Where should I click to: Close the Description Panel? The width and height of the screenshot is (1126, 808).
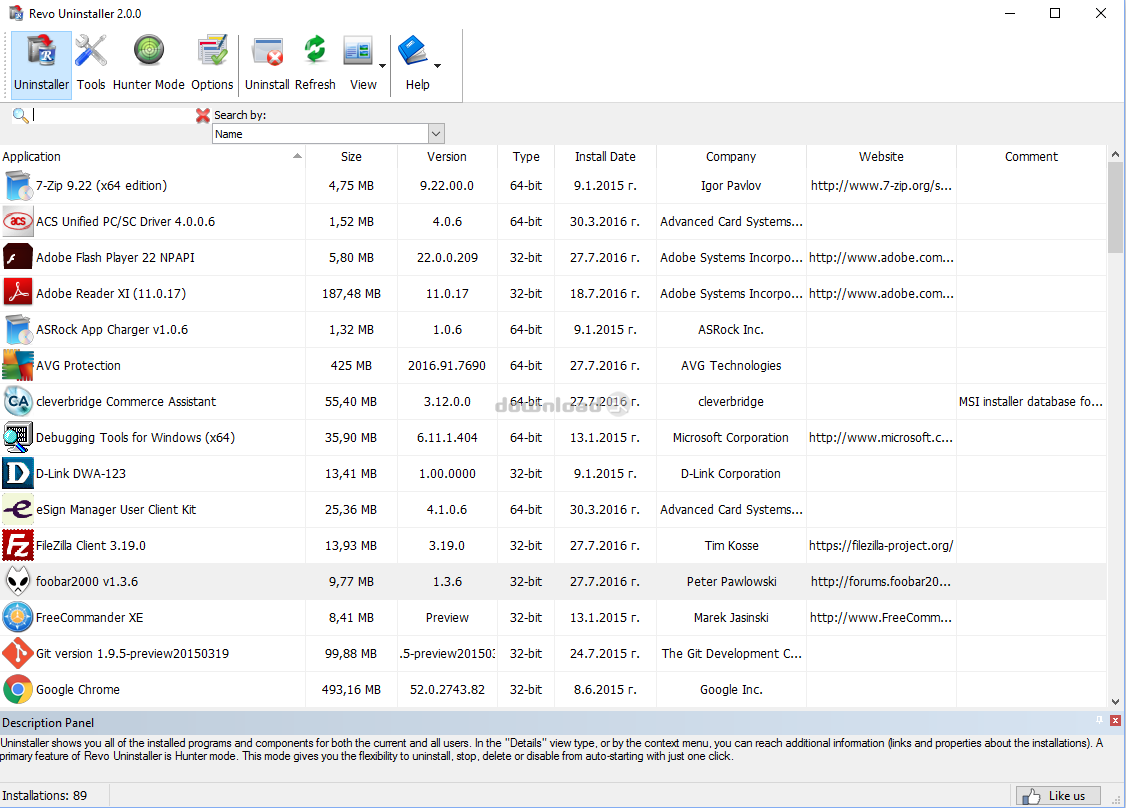click(x=1115, y=720)
